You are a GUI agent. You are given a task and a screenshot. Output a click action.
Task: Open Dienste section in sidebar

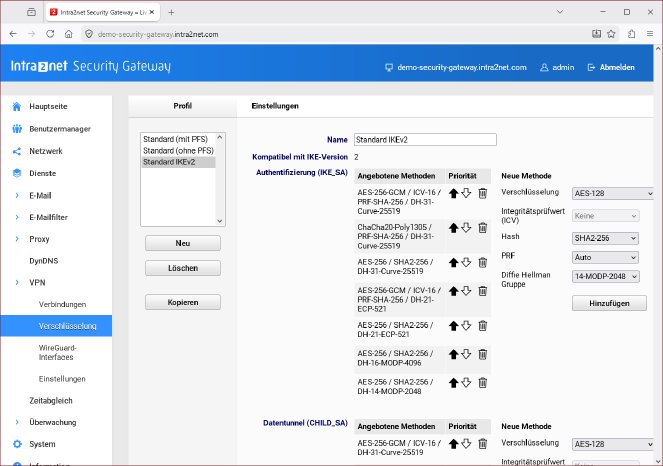42,173
